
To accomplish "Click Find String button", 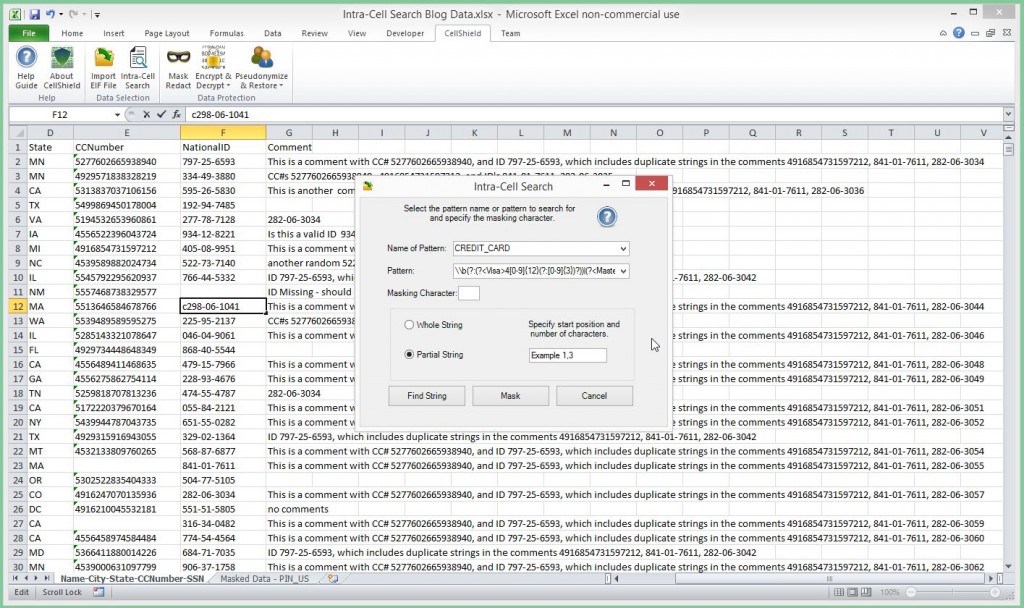I will pyautogui.click(x=426, y=396).
